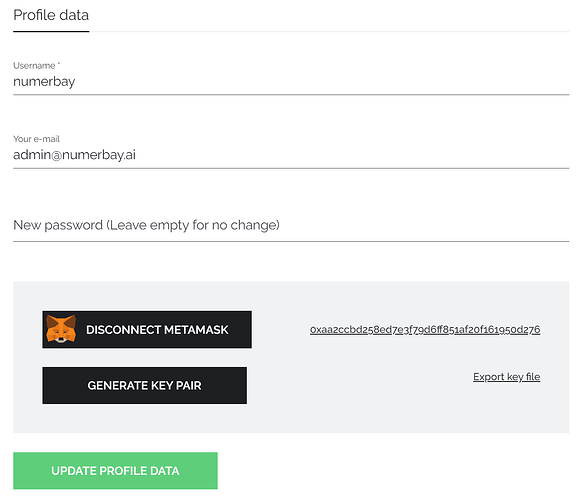Open the Profile data tab
The image size is (582, 500).
[51, 16]
